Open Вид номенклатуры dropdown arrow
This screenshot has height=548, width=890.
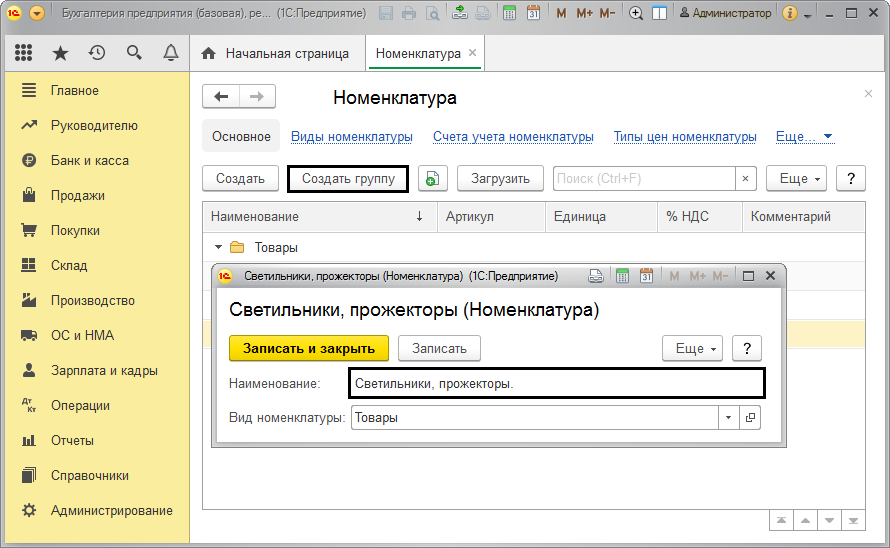[x=728, y=417]
